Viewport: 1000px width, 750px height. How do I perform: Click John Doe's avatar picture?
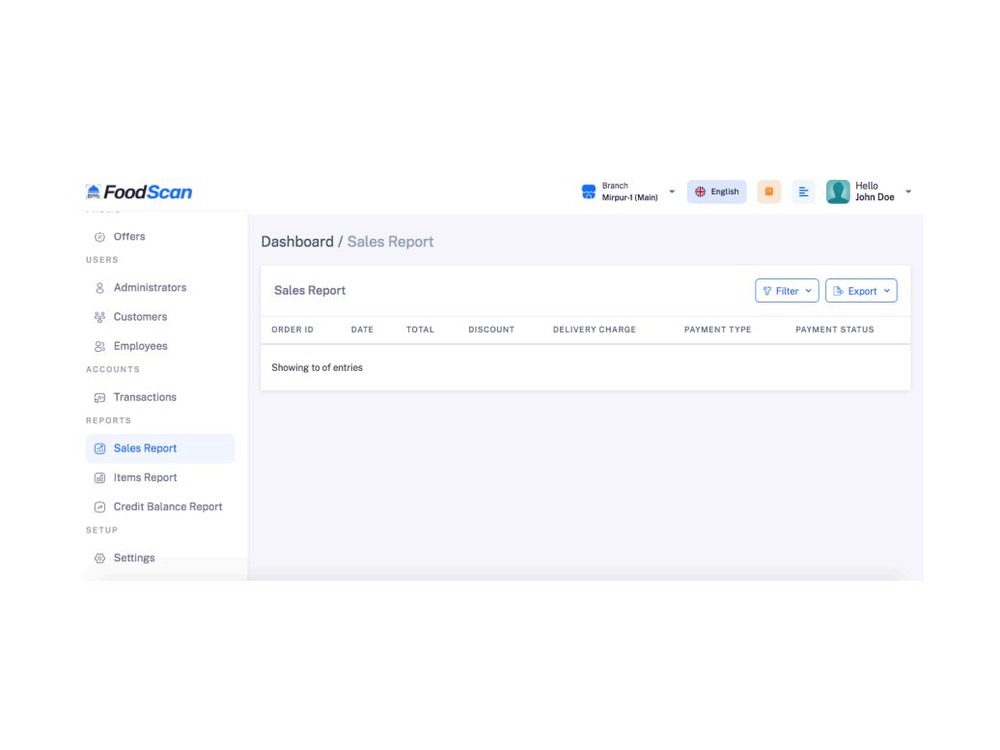click(x=838, y=191)
